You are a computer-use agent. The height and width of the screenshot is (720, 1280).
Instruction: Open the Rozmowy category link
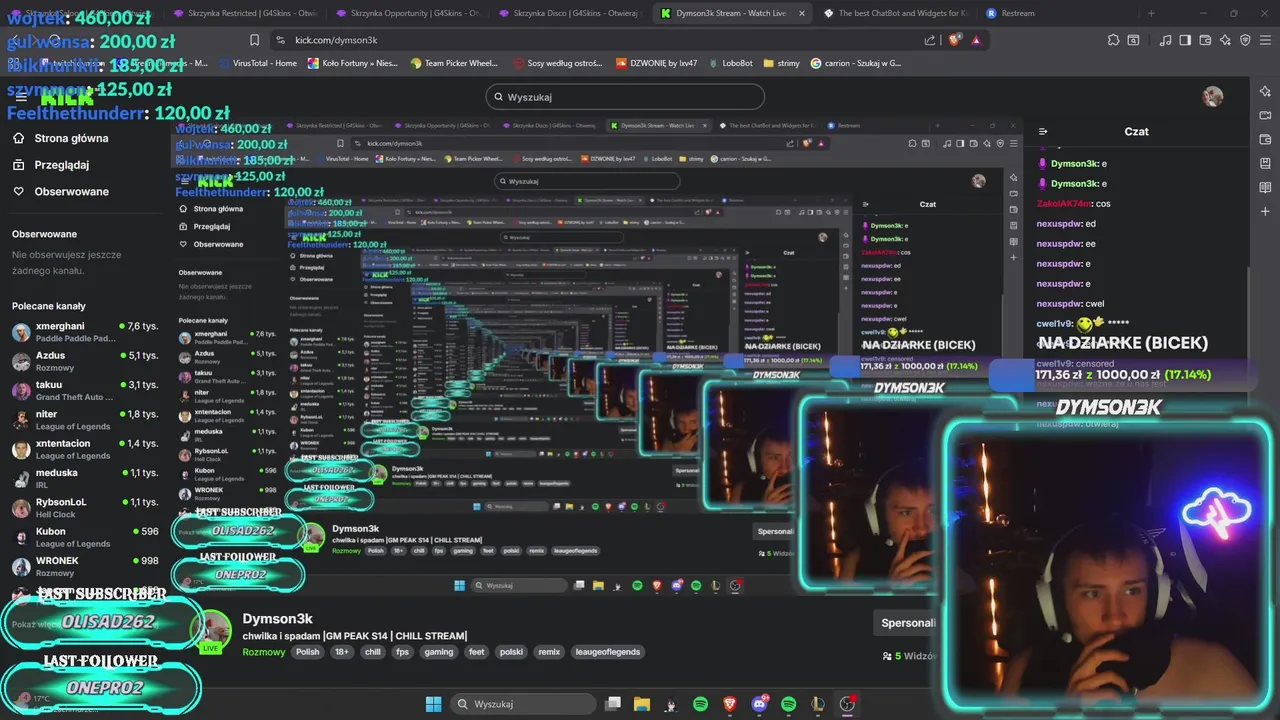(x=264, y=652)
